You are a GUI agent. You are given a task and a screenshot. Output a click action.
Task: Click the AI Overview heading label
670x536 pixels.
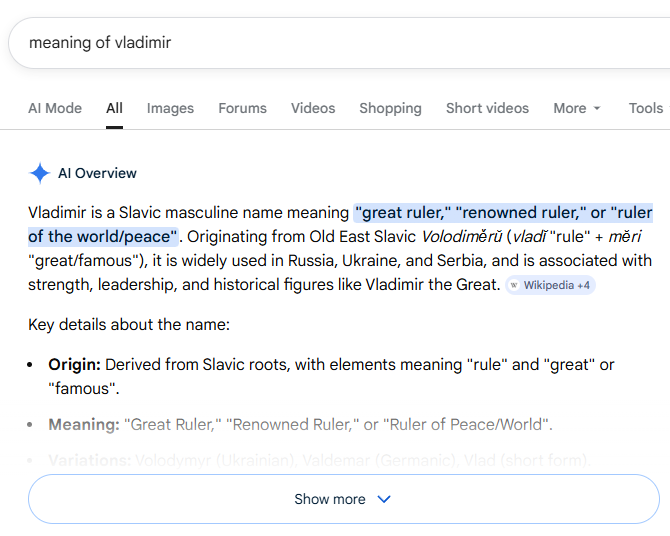(x=97, y=173)
